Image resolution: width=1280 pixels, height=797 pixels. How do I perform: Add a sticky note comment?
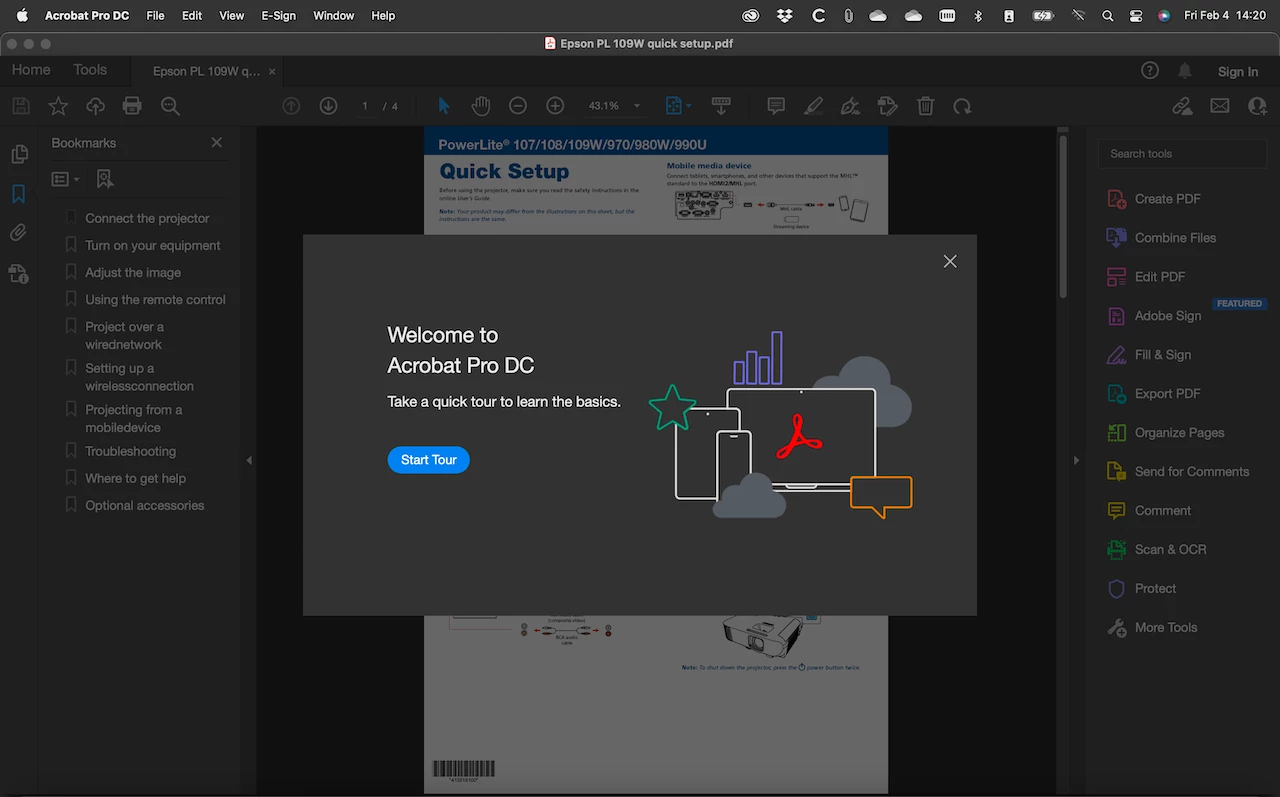(x=775, y=106)
